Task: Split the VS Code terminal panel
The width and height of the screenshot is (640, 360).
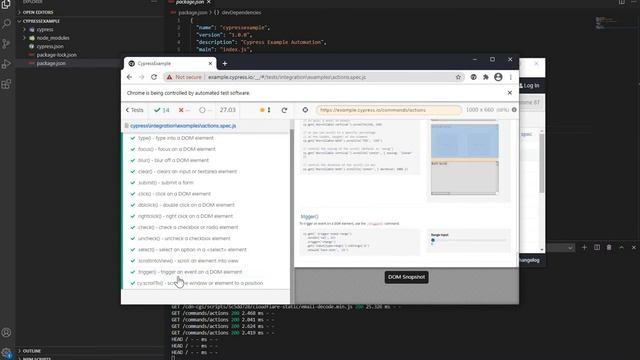Action: (x=597, y=247)
